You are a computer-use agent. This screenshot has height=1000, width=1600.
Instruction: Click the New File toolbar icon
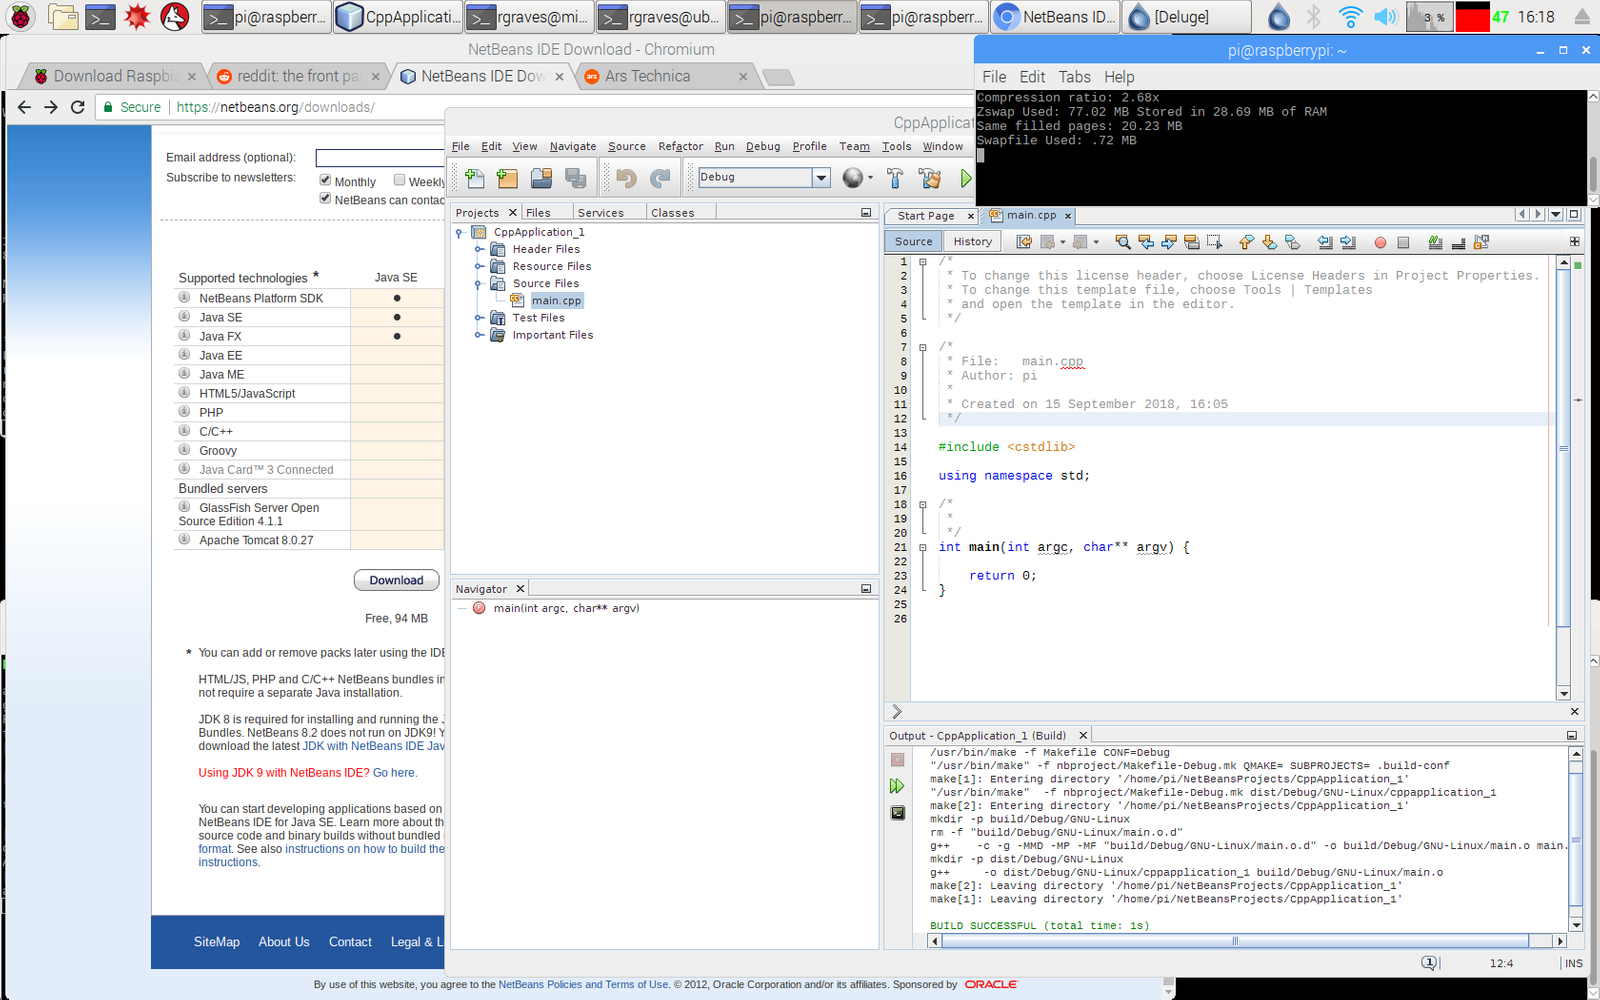[x=475, y=178]
